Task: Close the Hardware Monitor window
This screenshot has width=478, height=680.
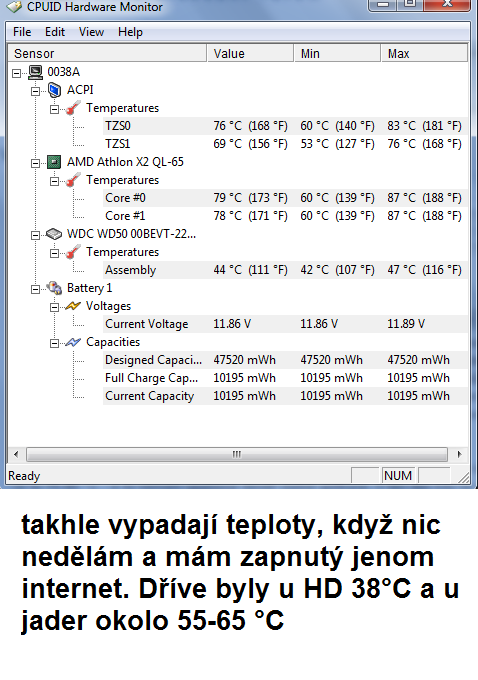Action: pyautogui.click(x=447, y=4)
